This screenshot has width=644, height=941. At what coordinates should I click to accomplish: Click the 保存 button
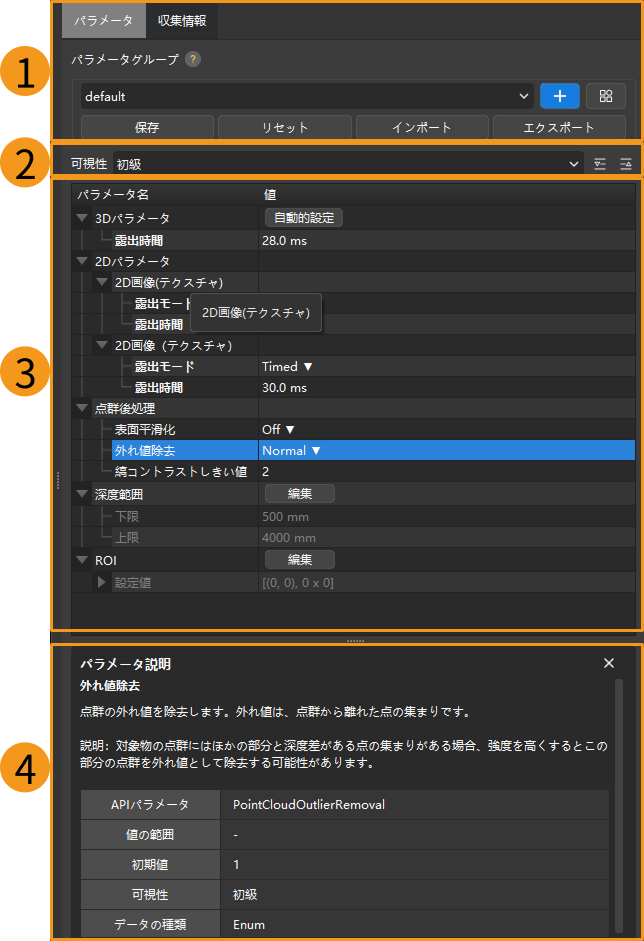[x=147, y=127]
